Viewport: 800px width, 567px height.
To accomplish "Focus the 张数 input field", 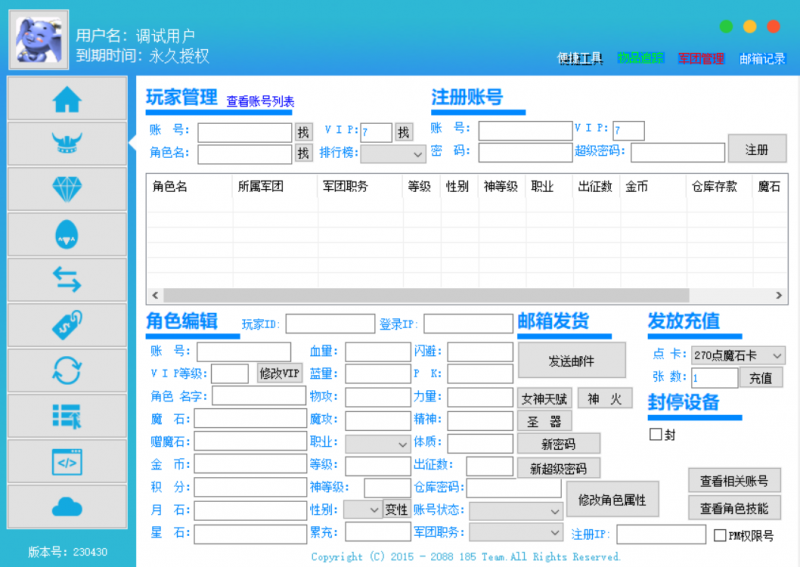I will [x=714, y=378].
